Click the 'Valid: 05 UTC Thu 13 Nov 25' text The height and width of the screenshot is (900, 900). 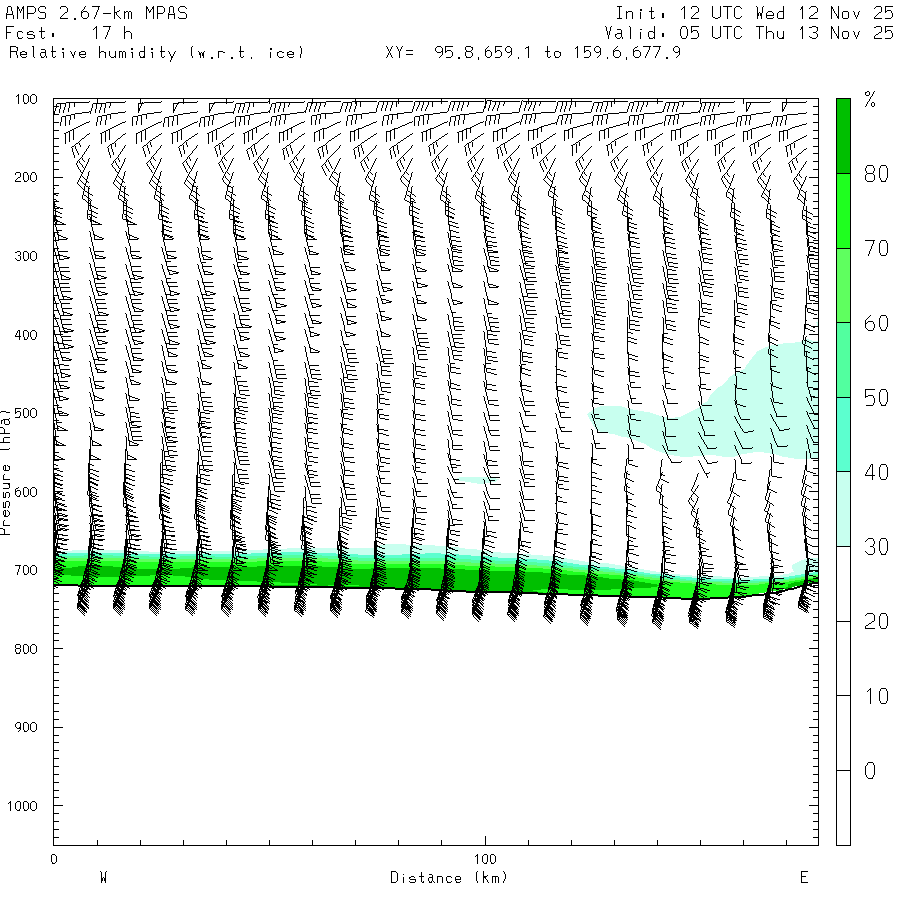pos(748,33)
